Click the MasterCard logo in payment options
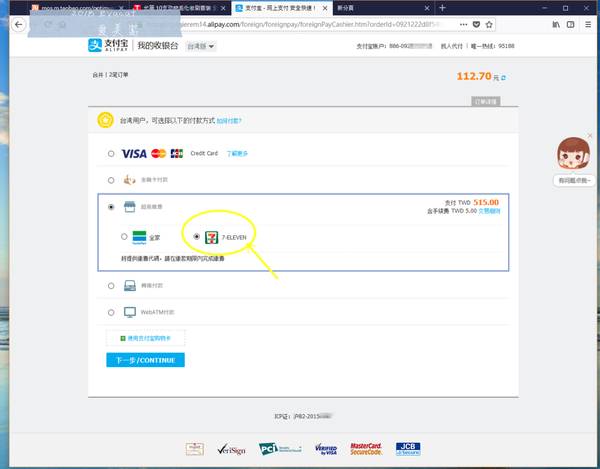This screenshot has height=469, width=600. tap(158, 153)
